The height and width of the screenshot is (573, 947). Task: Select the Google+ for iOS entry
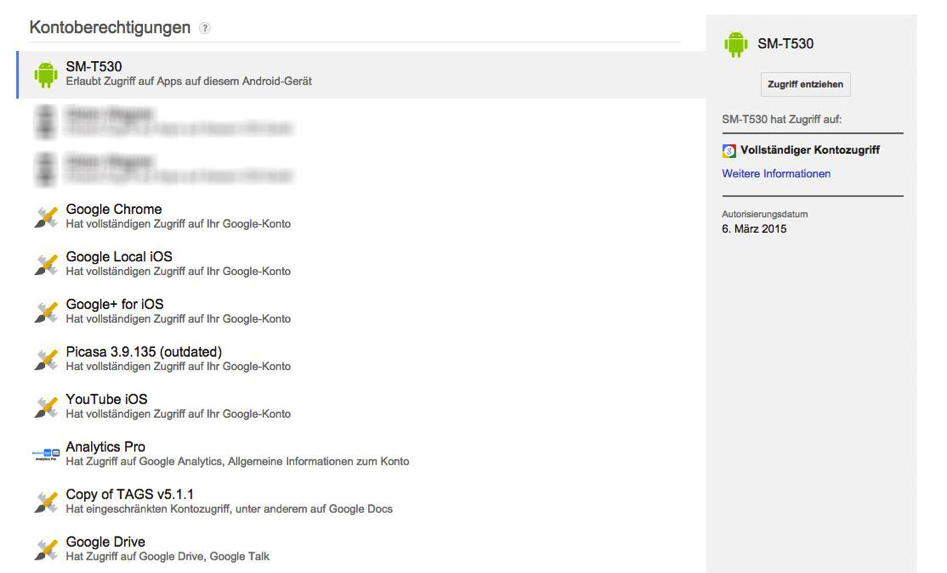pos(361,312)
